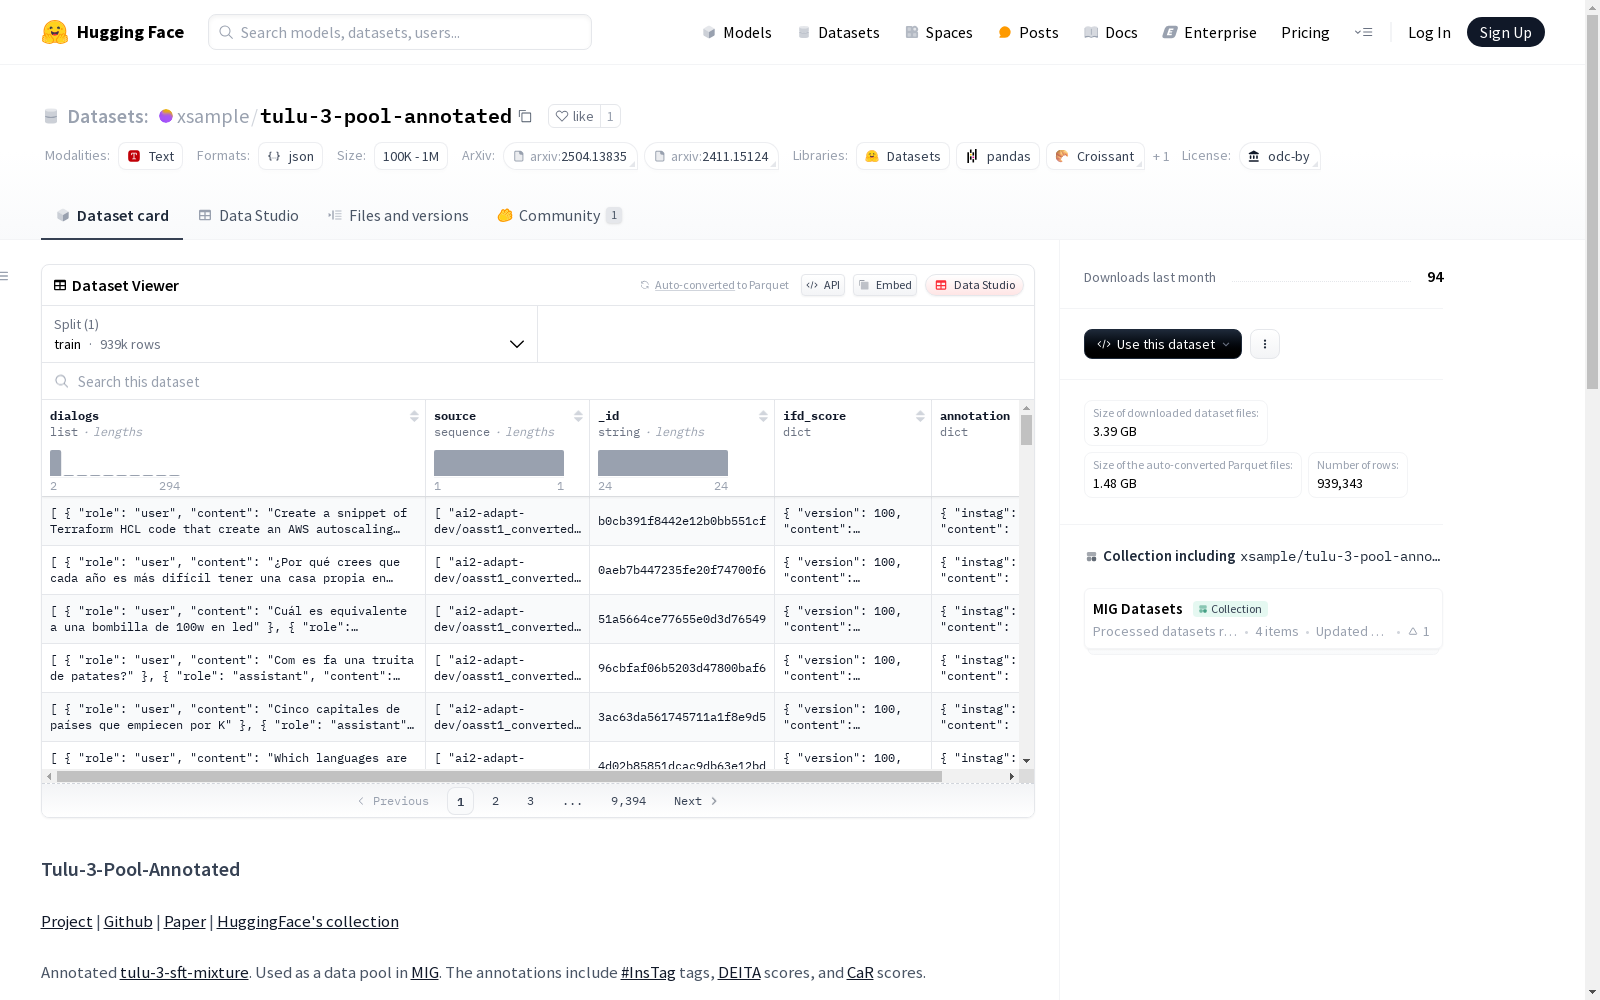Click the dataset viewer horizontal scrollbar

pos(499,776)
